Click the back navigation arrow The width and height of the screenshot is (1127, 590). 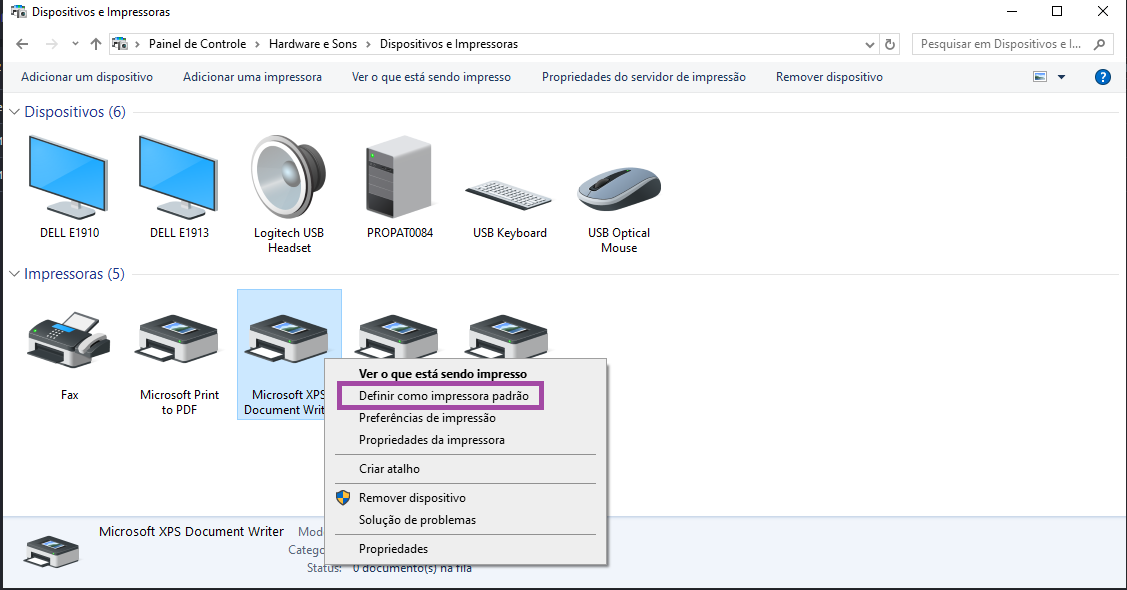click(x=22, y=44)
